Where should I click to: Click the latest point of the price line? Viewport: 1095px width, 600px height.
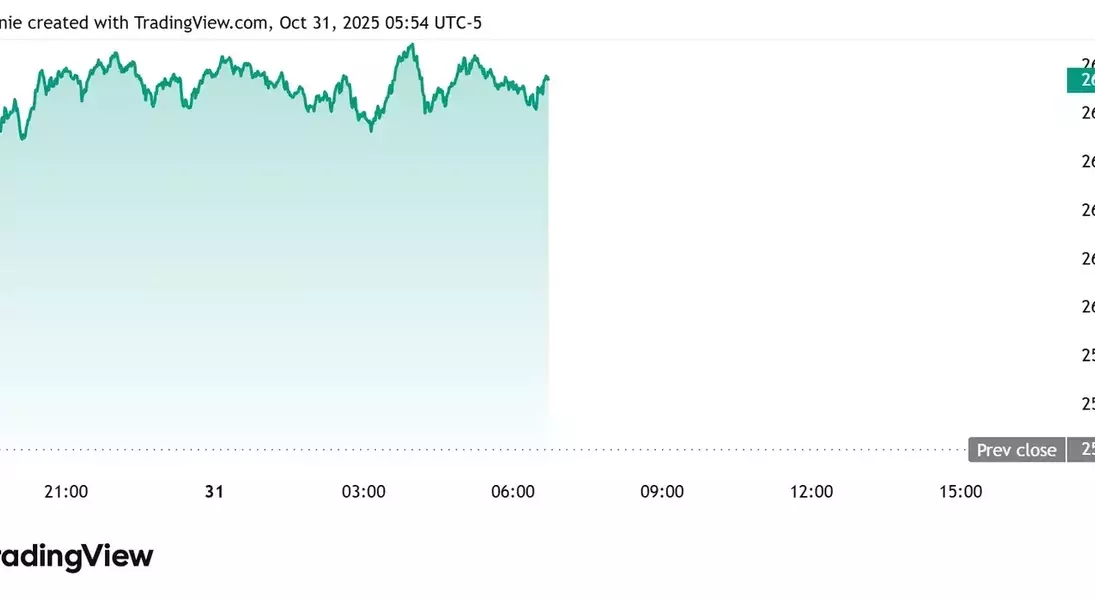(547, 77)
